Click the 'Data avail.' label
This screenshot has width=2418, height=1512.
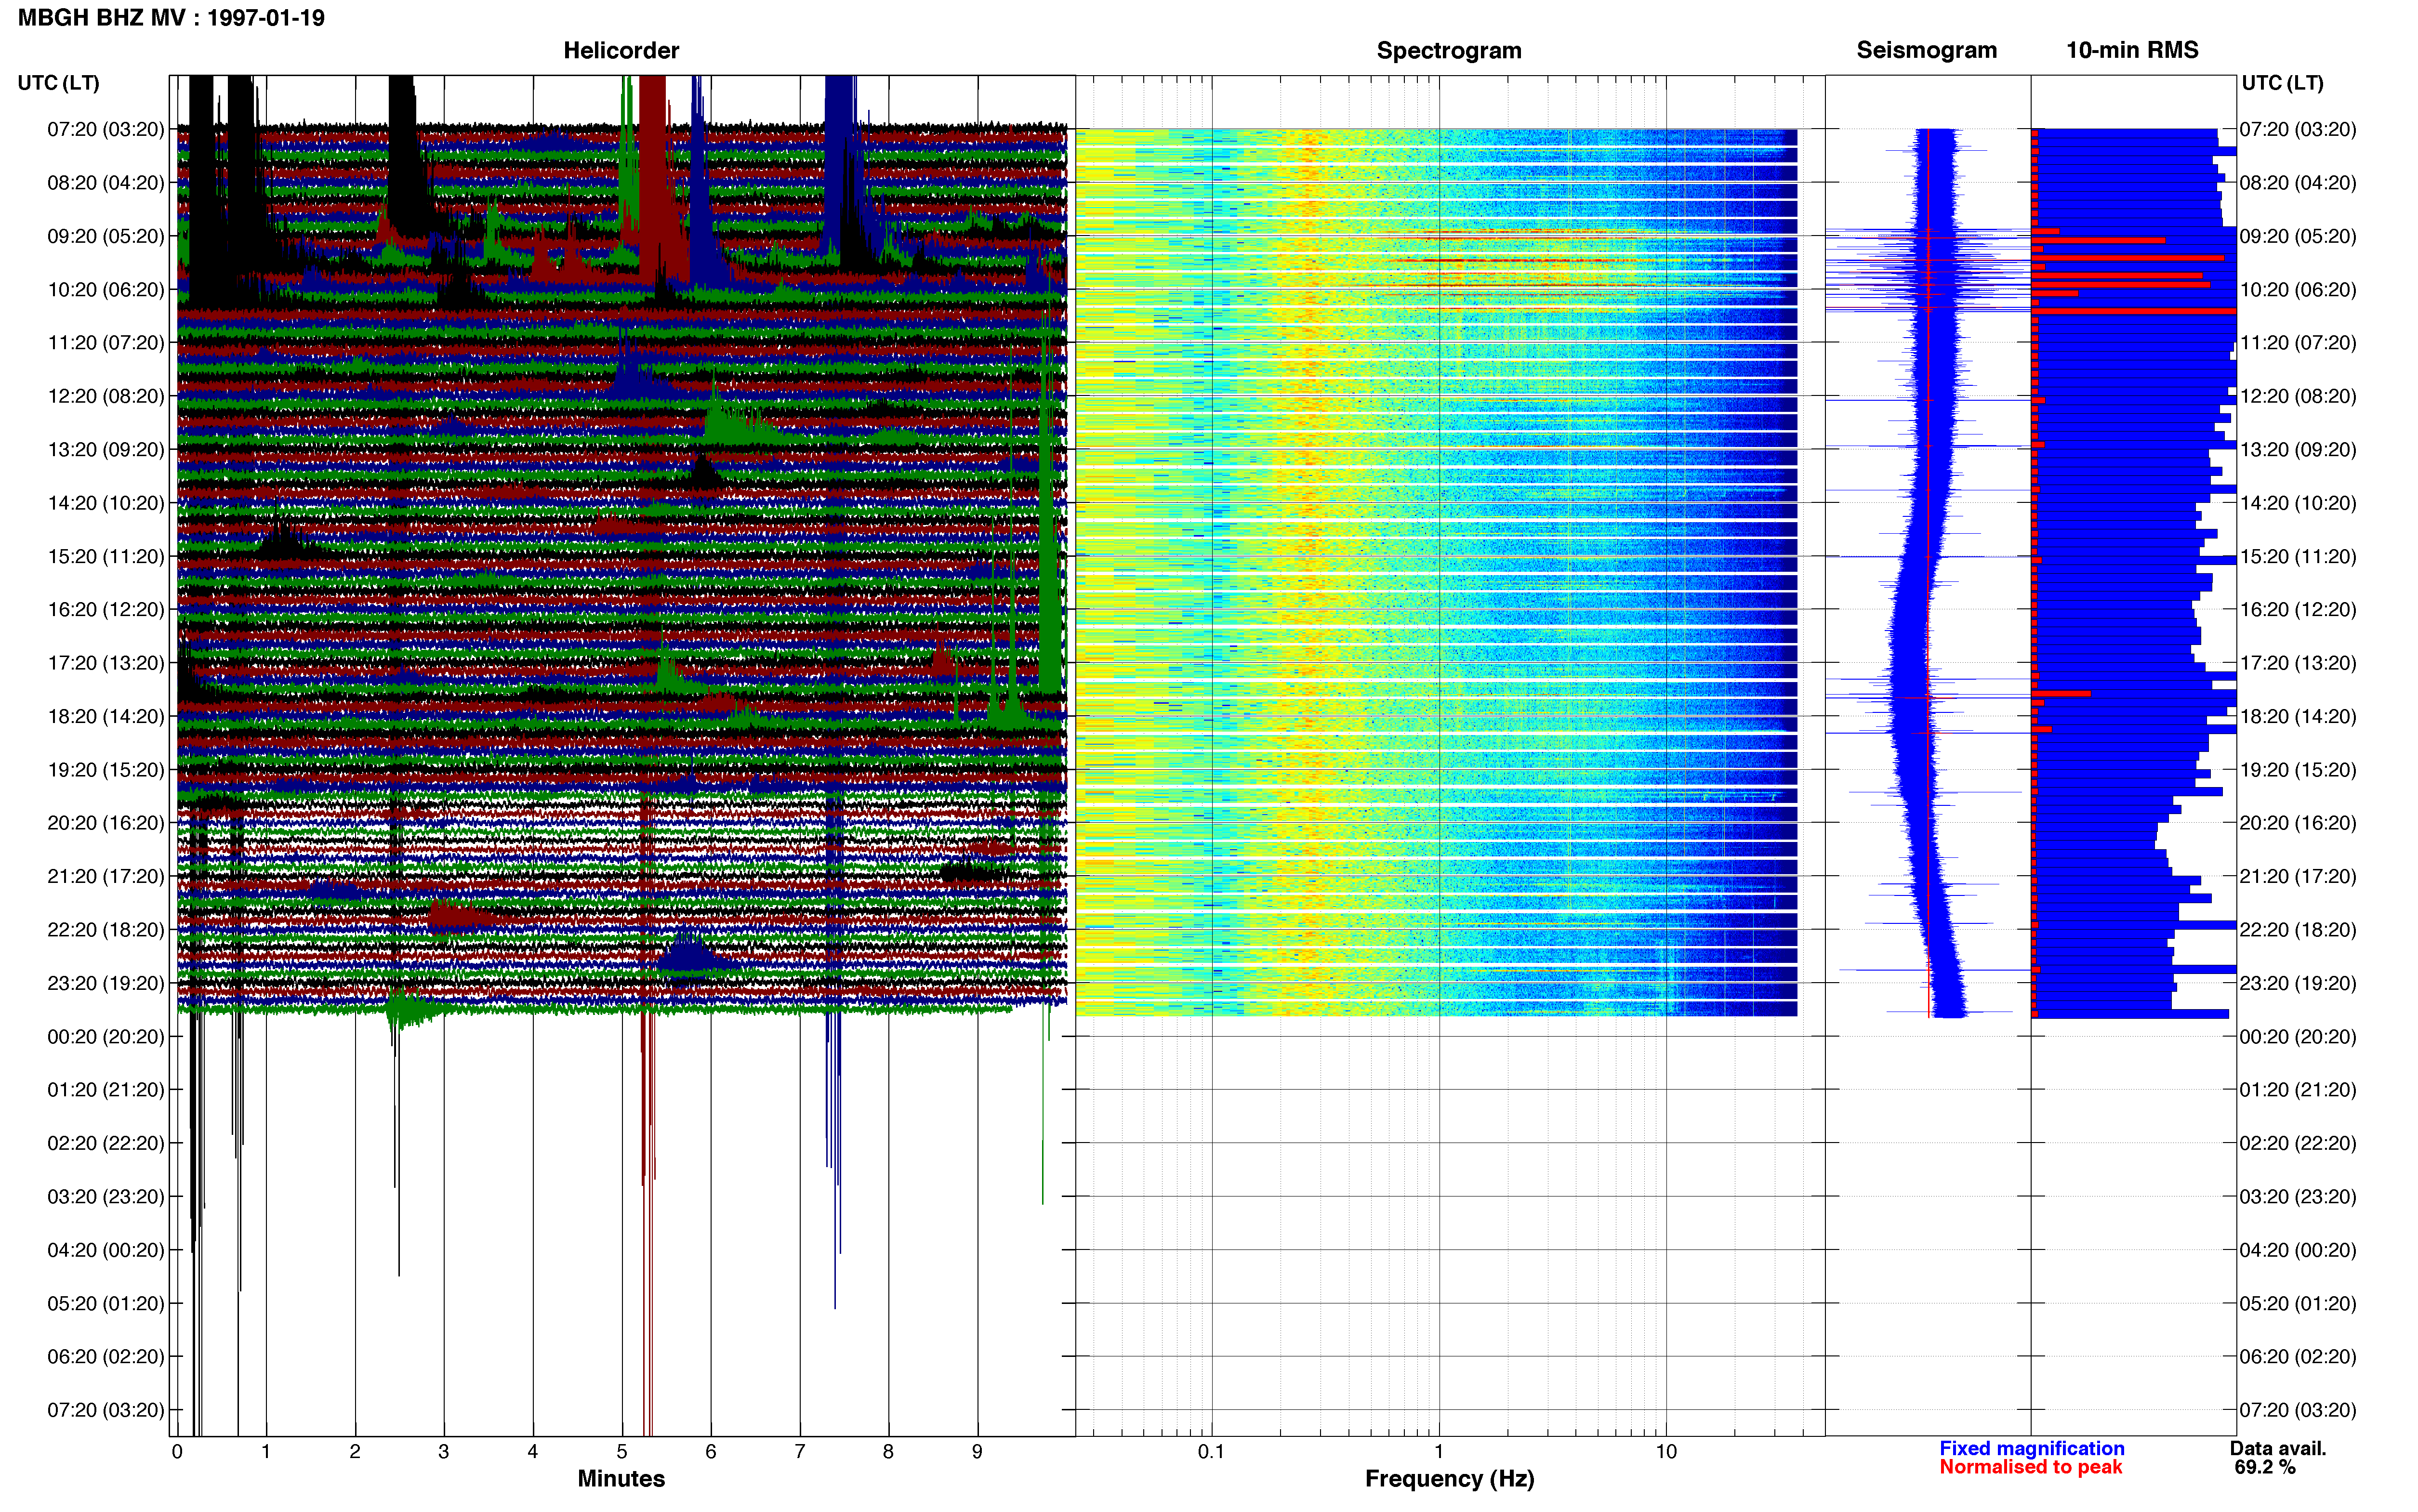point(2278,1449)
